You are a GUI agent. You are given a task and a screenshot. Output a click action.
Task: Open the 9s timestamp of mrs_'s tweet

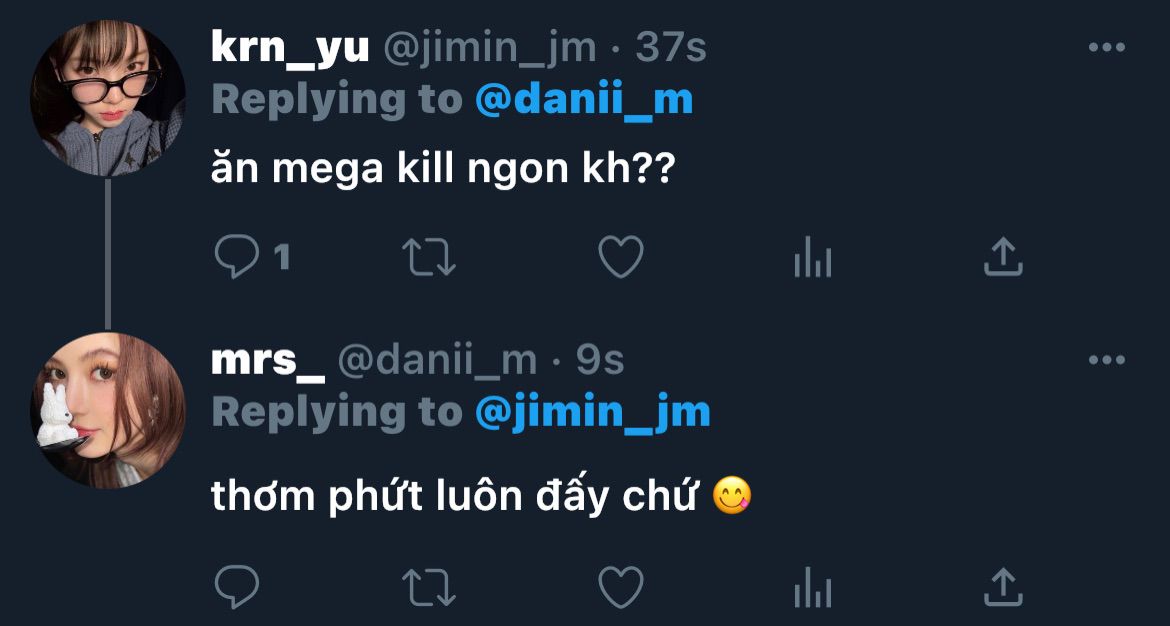pos(600,360)
